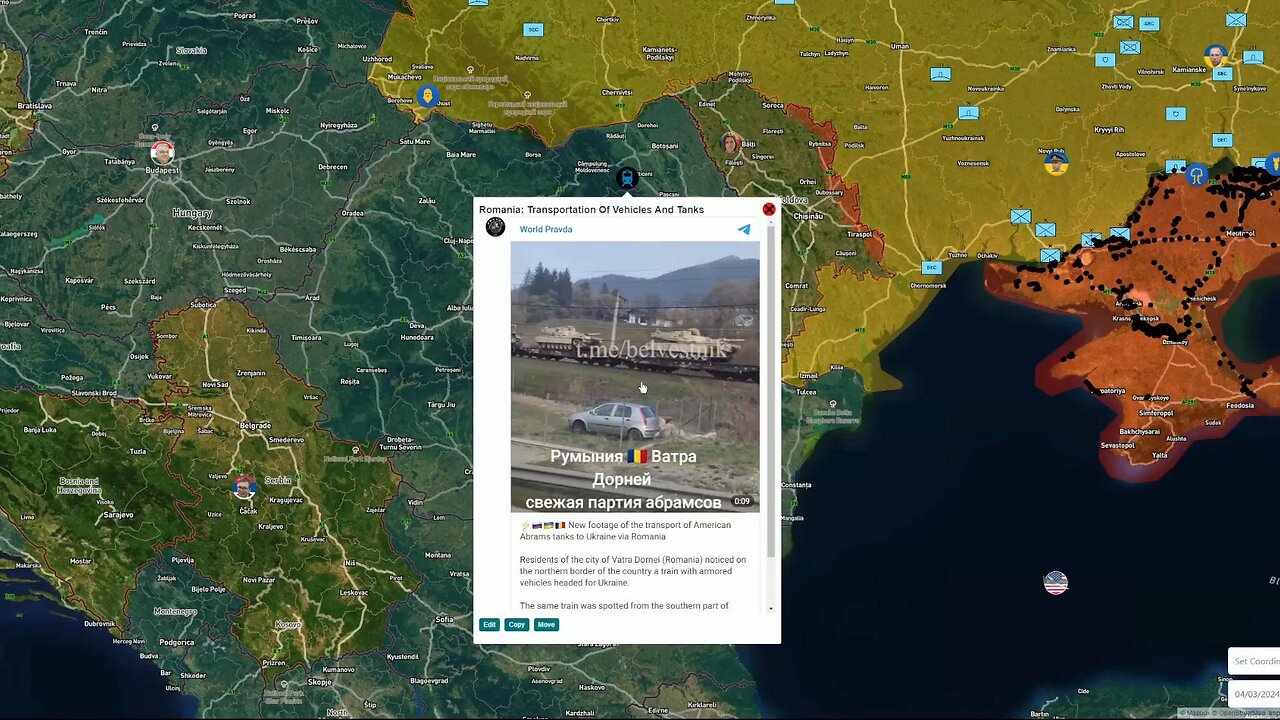Screen dimensions: 1280x720
Task: Click the unit marker left of mushroom cloud
Action: coord(1176,167)
